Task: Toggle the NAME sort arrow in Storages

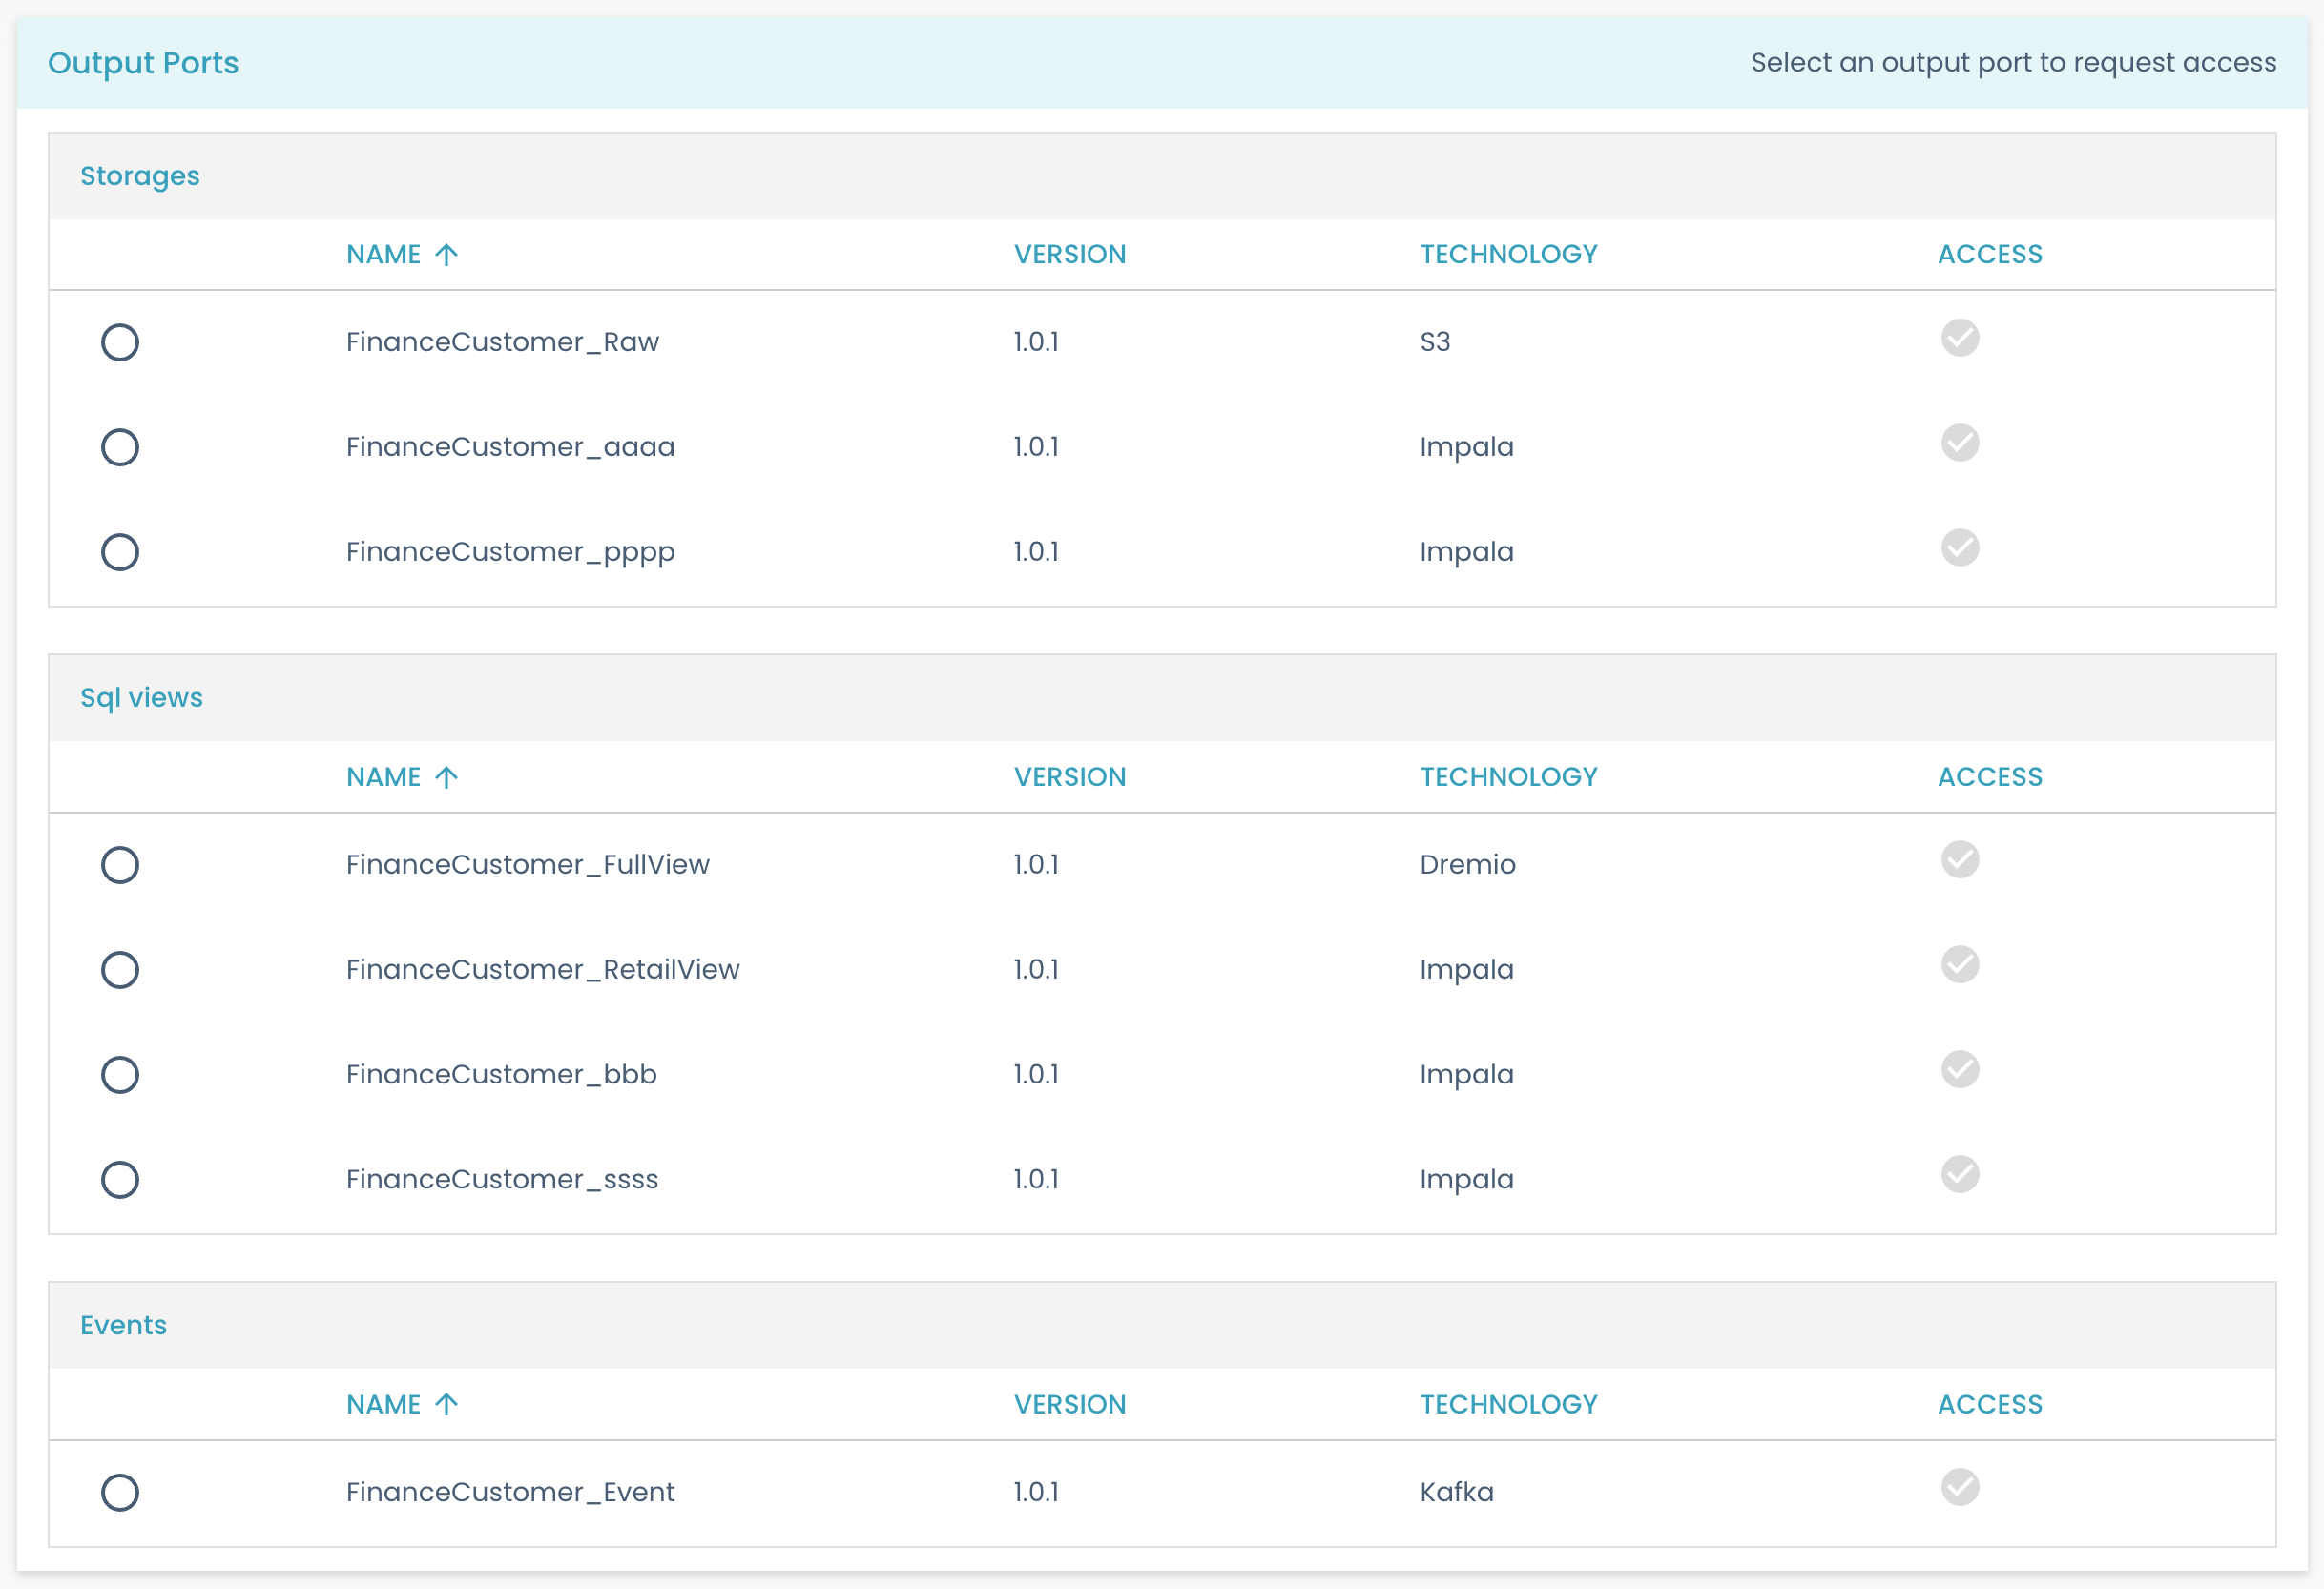Action: tap(447, 253)
